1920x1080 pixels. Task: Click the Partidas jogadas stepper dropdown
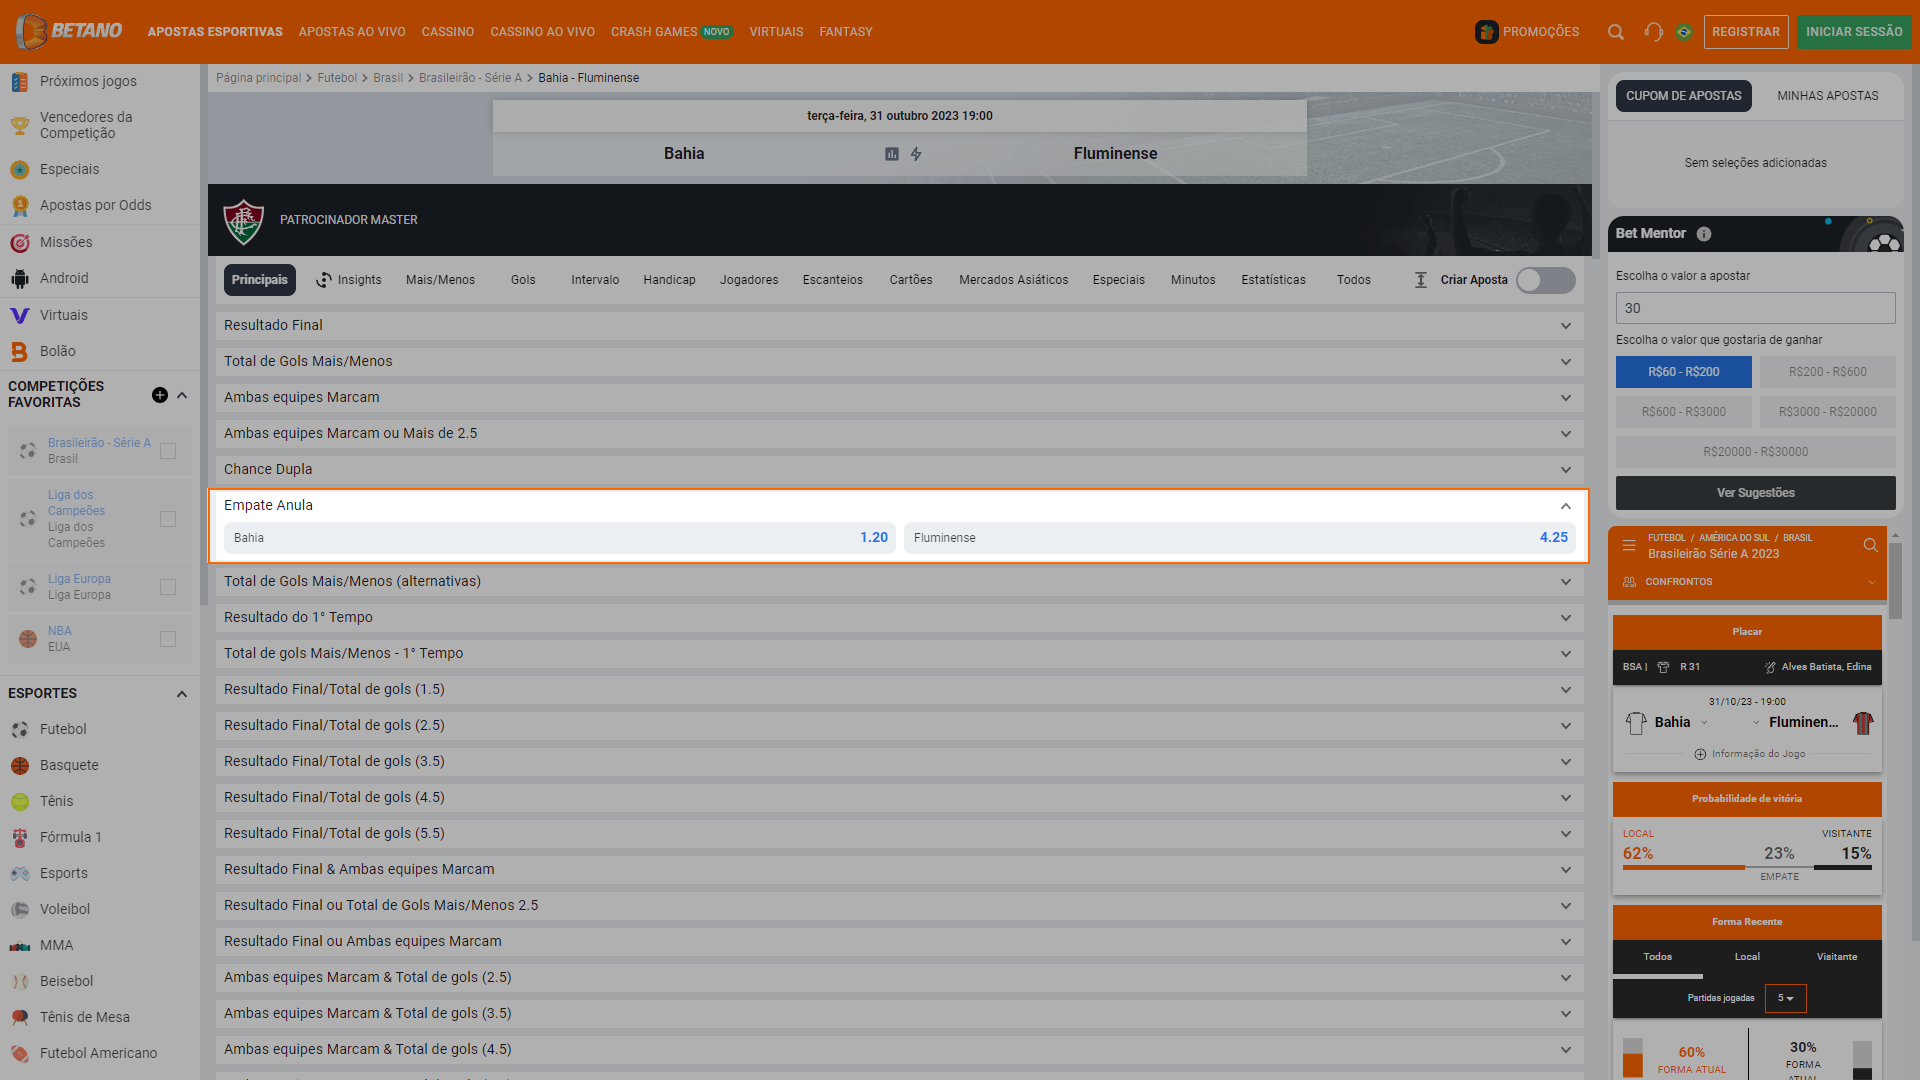point(1785,998)
